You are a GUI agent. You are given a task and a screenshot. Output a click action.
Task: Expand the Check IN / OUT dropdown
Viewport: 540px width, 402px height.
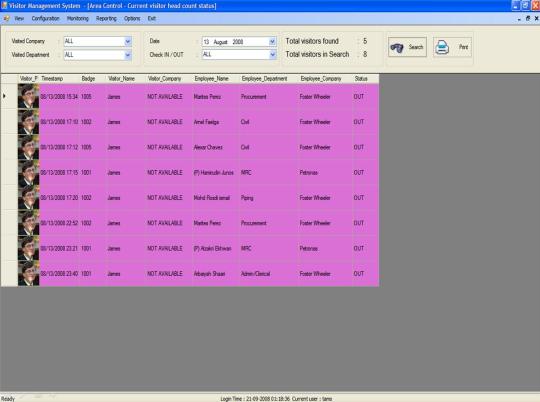[272, 54]
